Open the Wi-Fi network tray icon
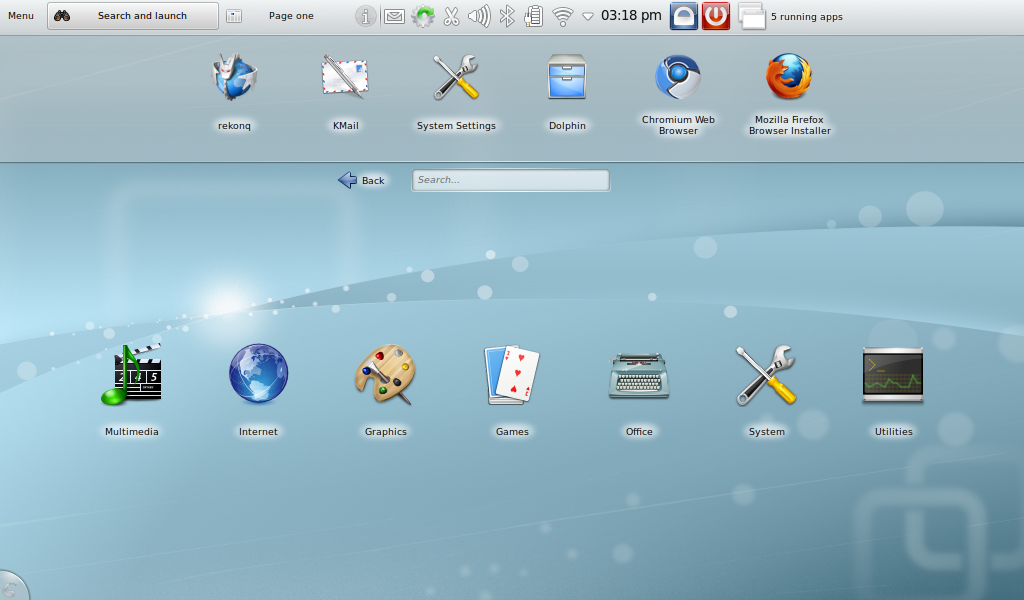The height and width of the screenshot is (600, 1024). pos(562,16)
